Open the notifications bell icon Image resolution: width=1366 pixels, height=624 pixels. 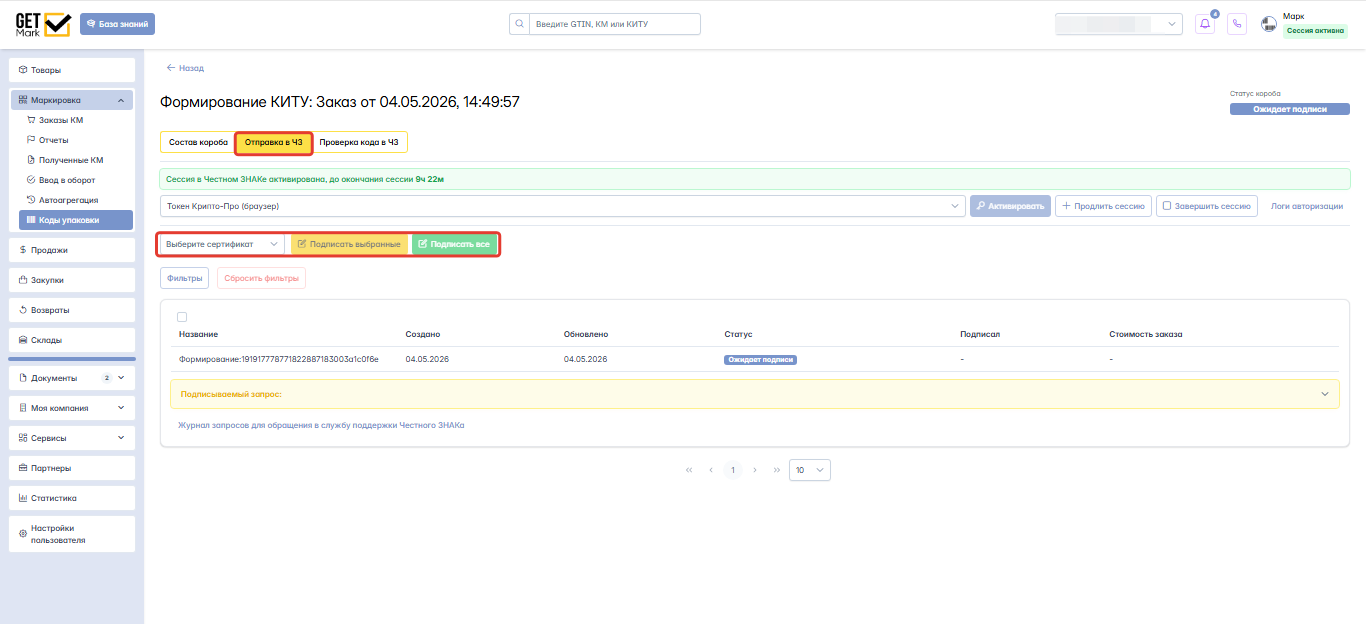pyautogui.click(x=1205, y=24)
